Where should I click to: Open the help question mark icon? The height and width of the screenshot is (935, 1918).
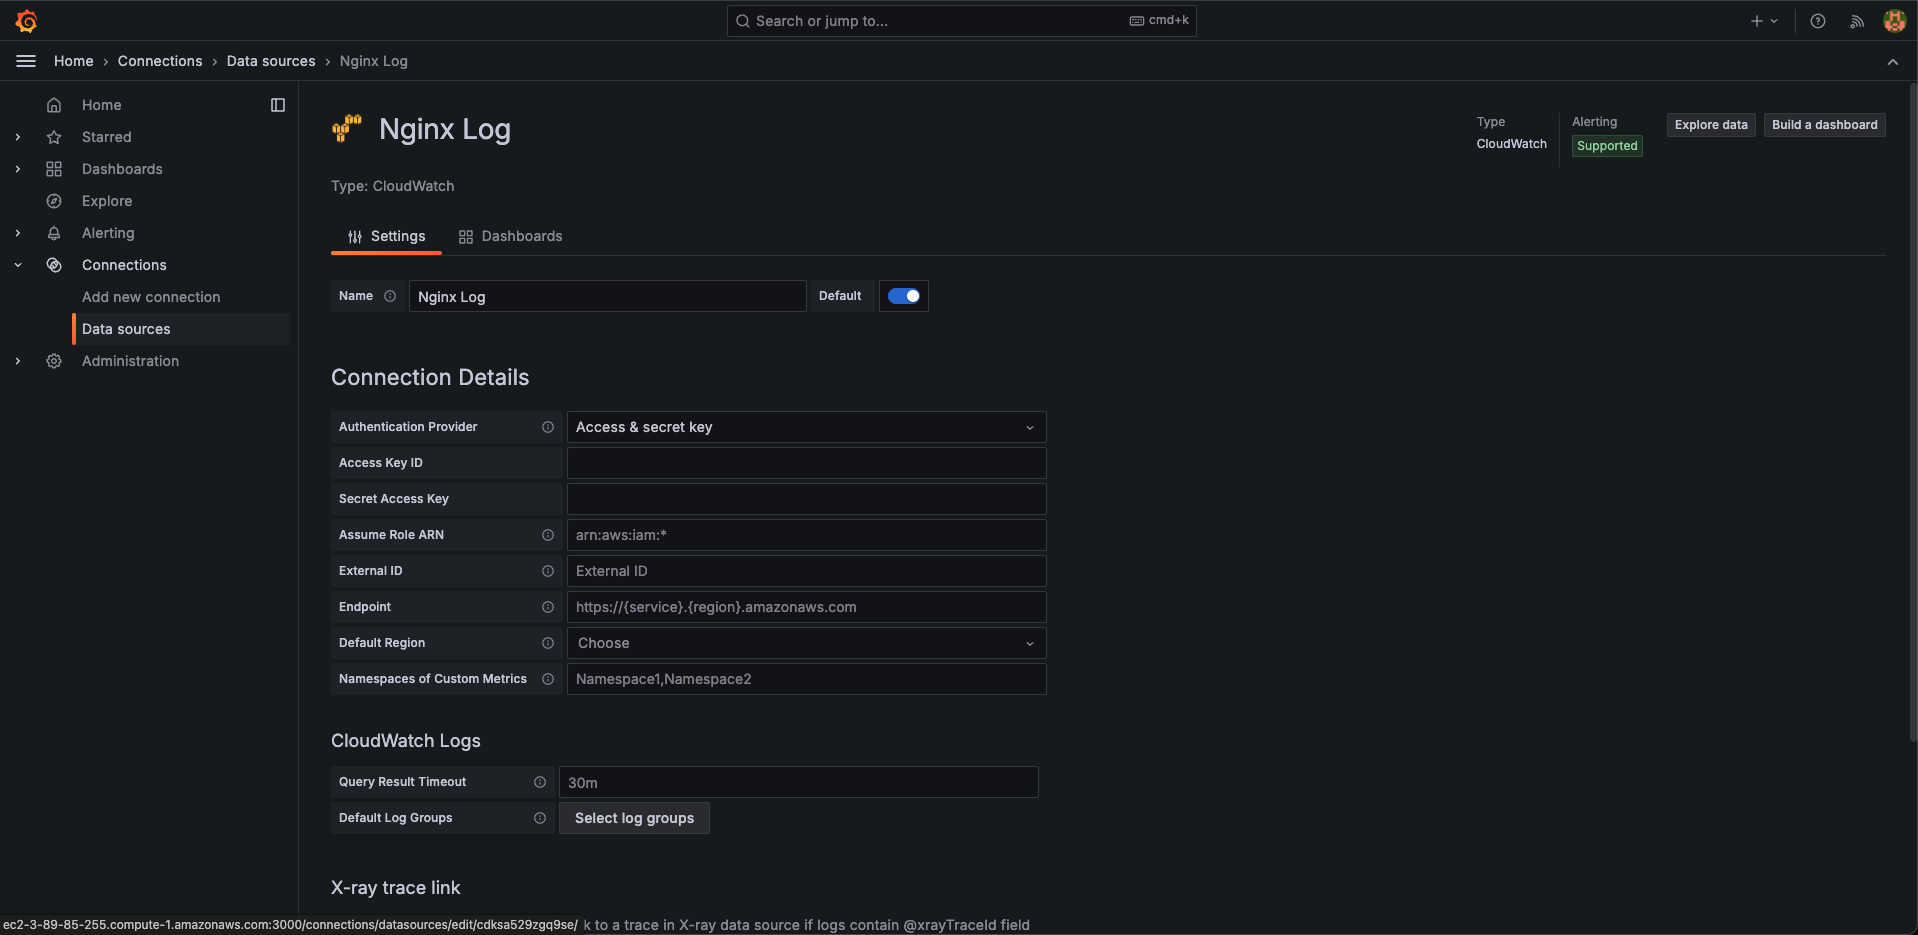(1818, 21)
